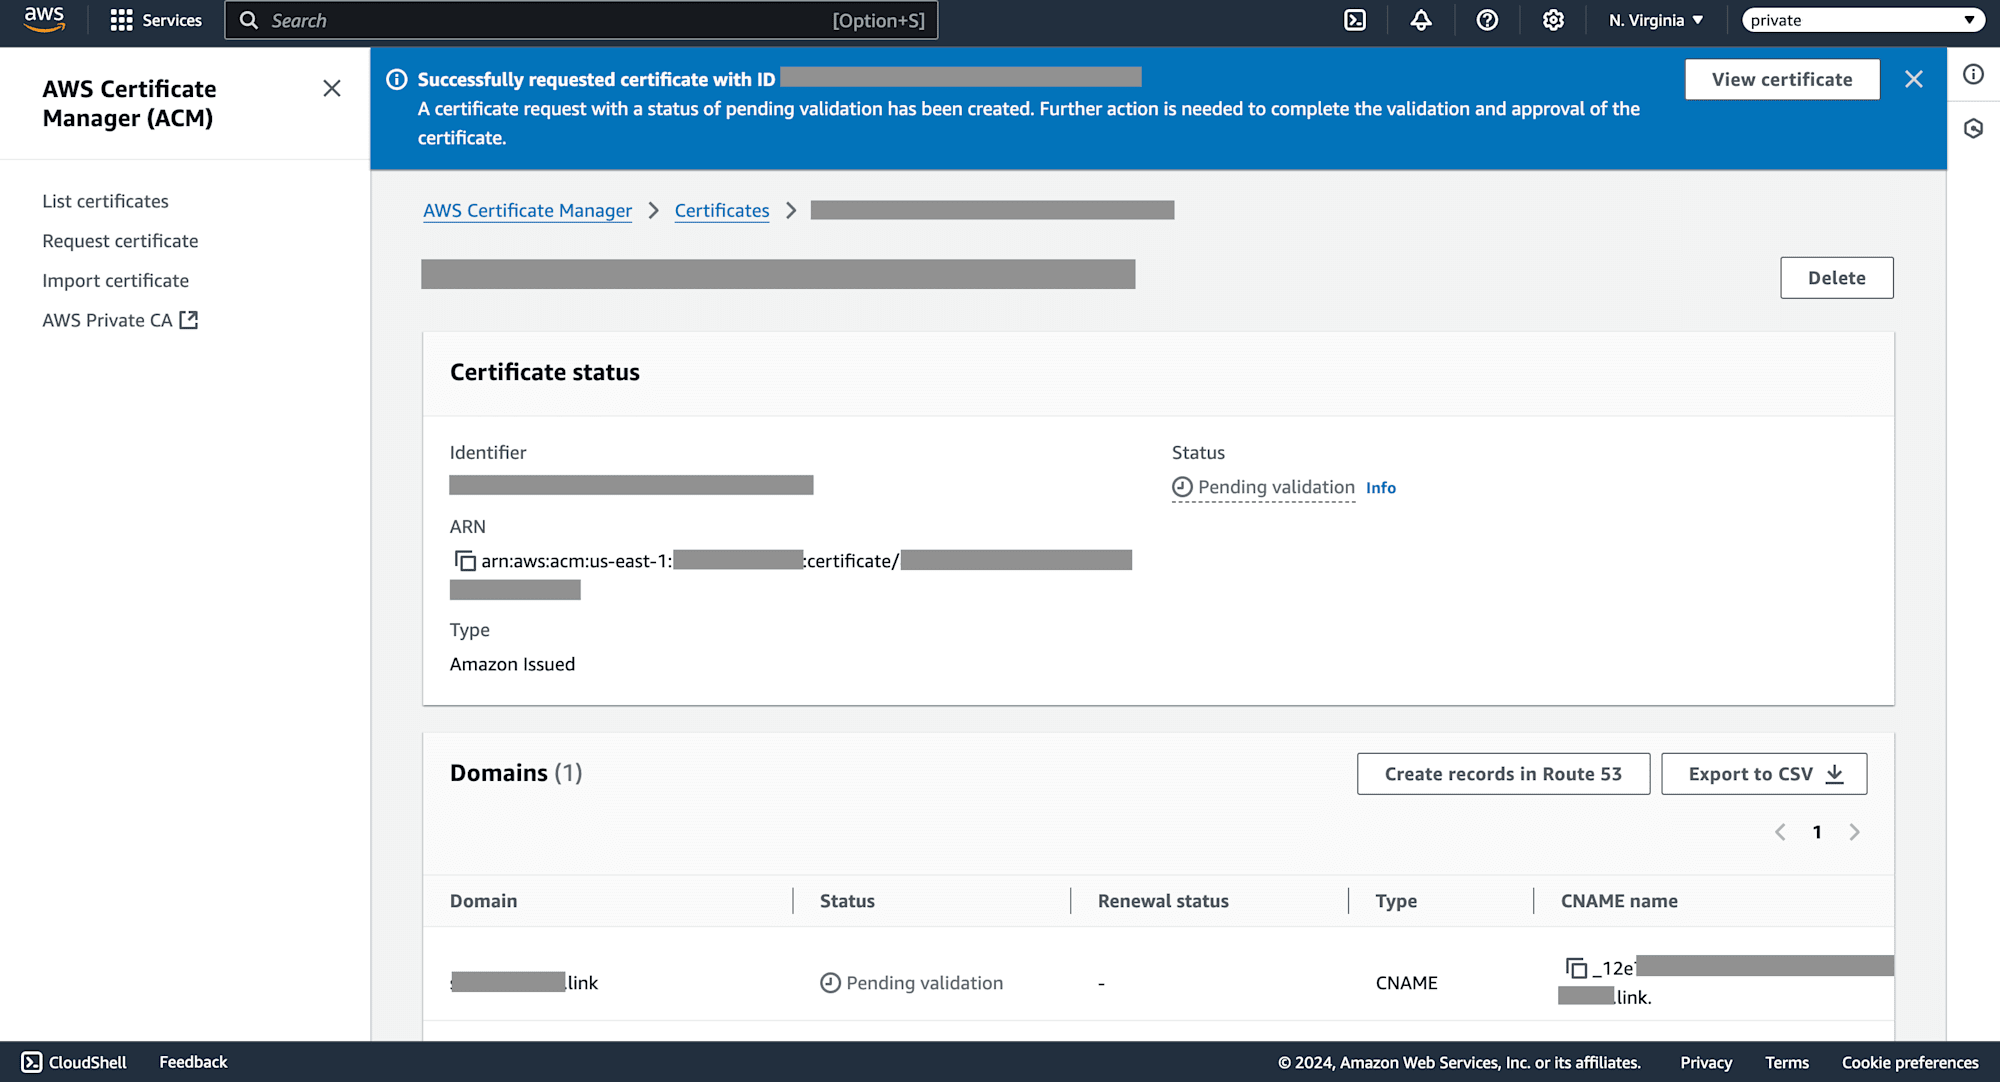Close the ACM side navigation panel
Image resolution: width=2000 pixels, height=1082 pixels.
coord(332,88)
